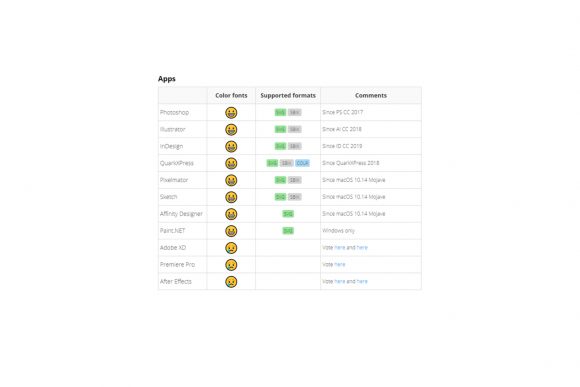Open the second 'here' link for After Effects

(362, 282)
